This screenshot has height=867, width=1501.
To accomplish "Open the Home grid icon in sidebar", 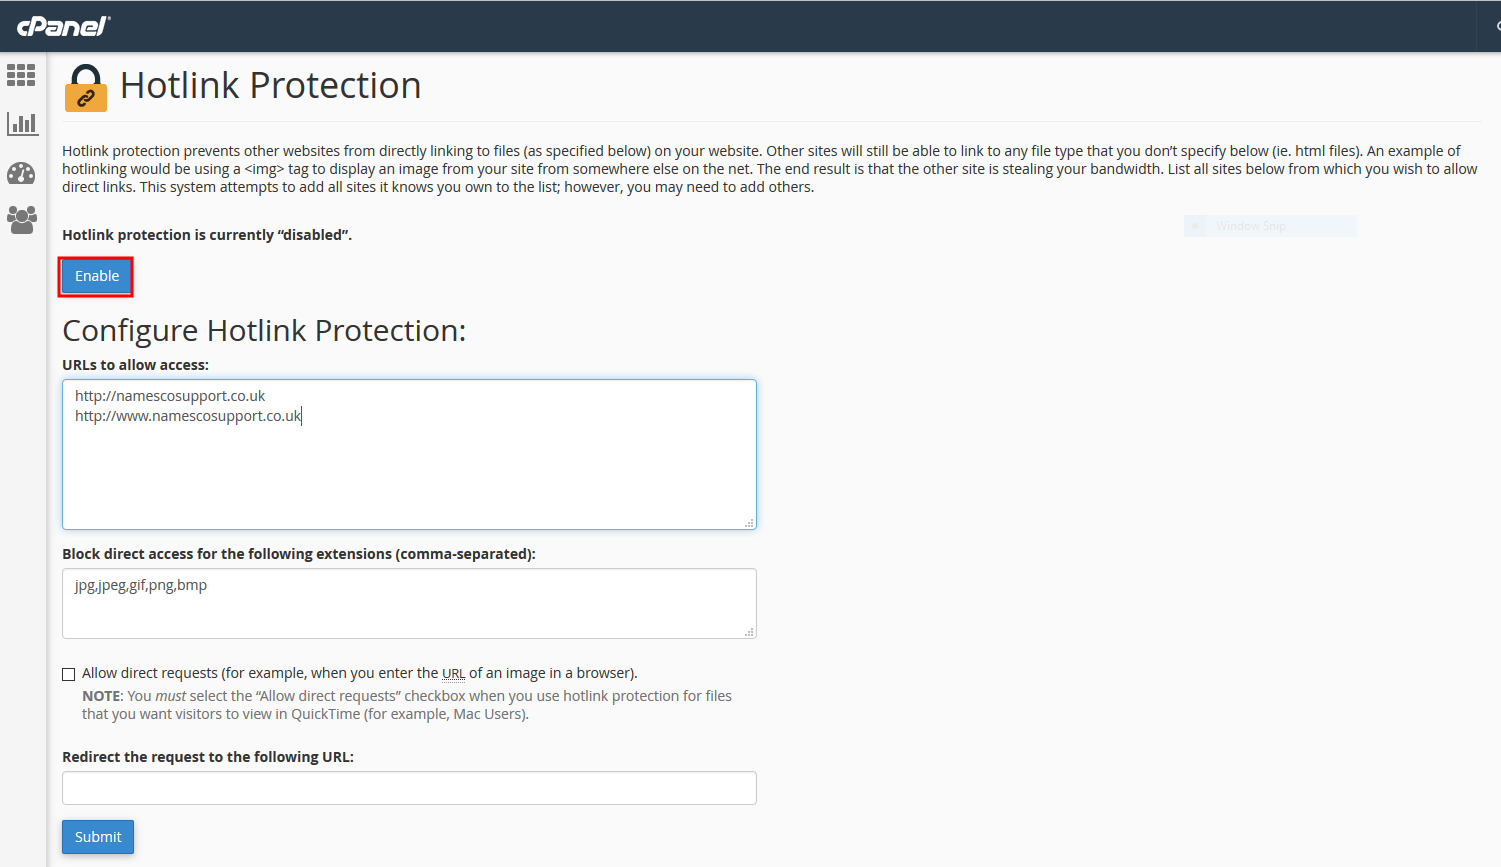I will coord(21,75).
